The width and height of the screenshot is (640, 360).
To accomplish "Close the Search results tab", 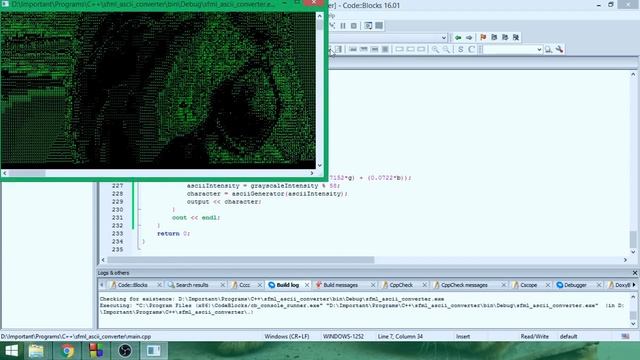I will tap(222, 285).
